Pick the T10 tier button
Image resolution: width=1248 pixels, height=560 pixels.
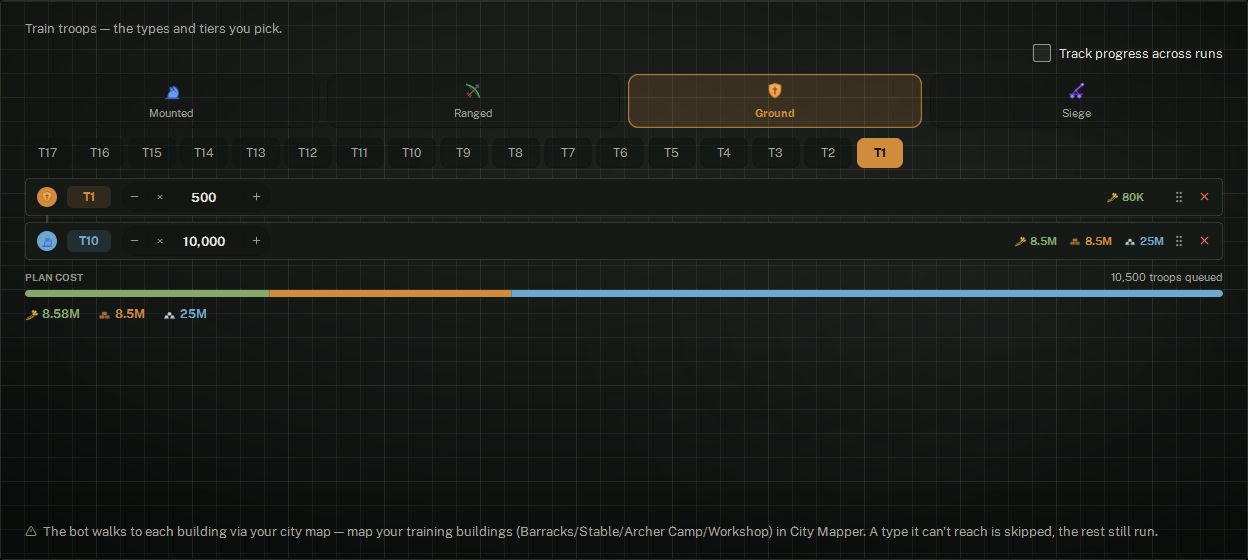[x=412, y=153]
